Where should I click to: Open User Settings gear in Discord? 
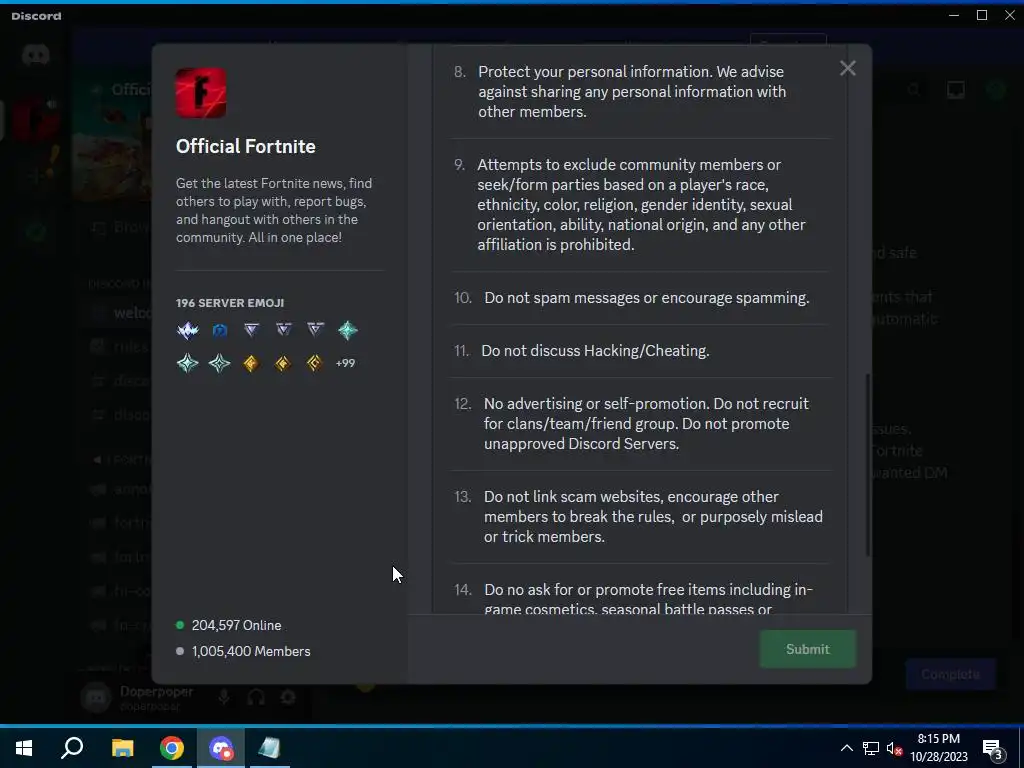(288, 697)
